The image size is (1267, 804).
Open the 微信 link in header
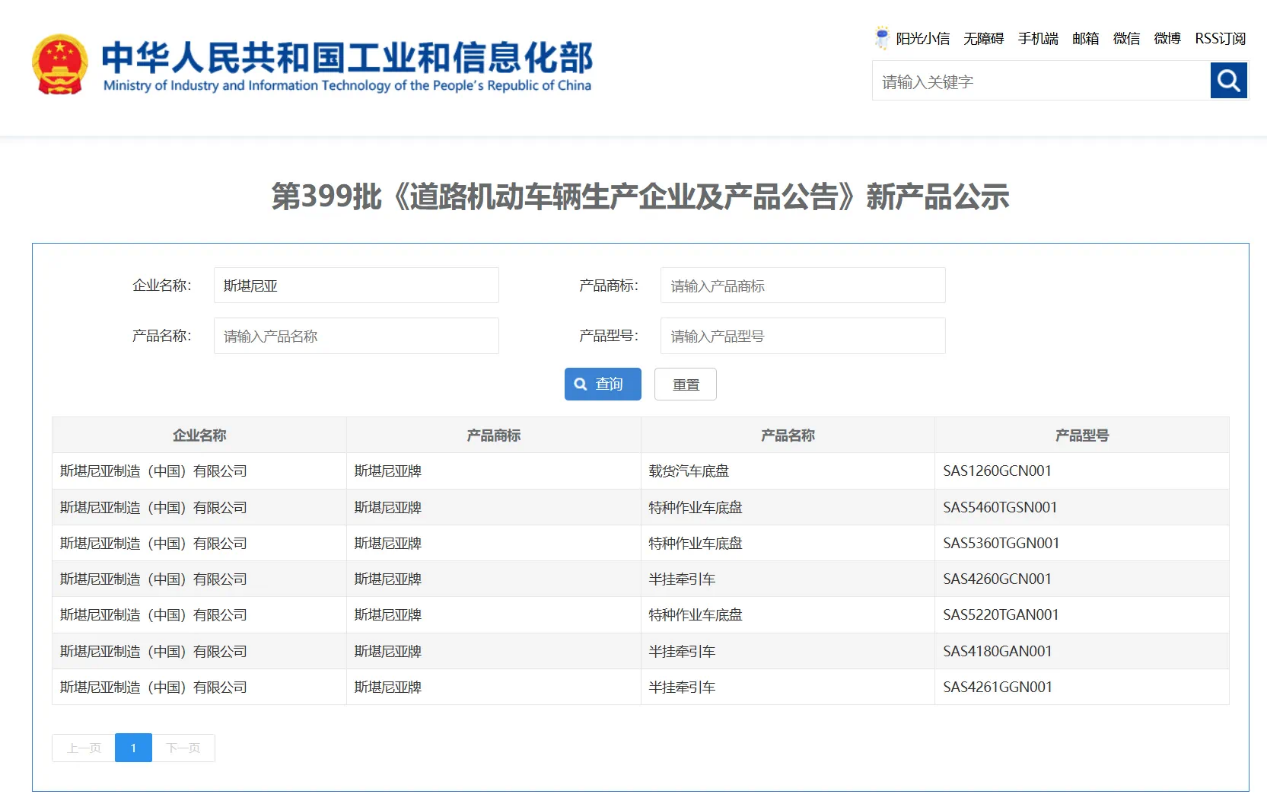(x=1126, y=39)
